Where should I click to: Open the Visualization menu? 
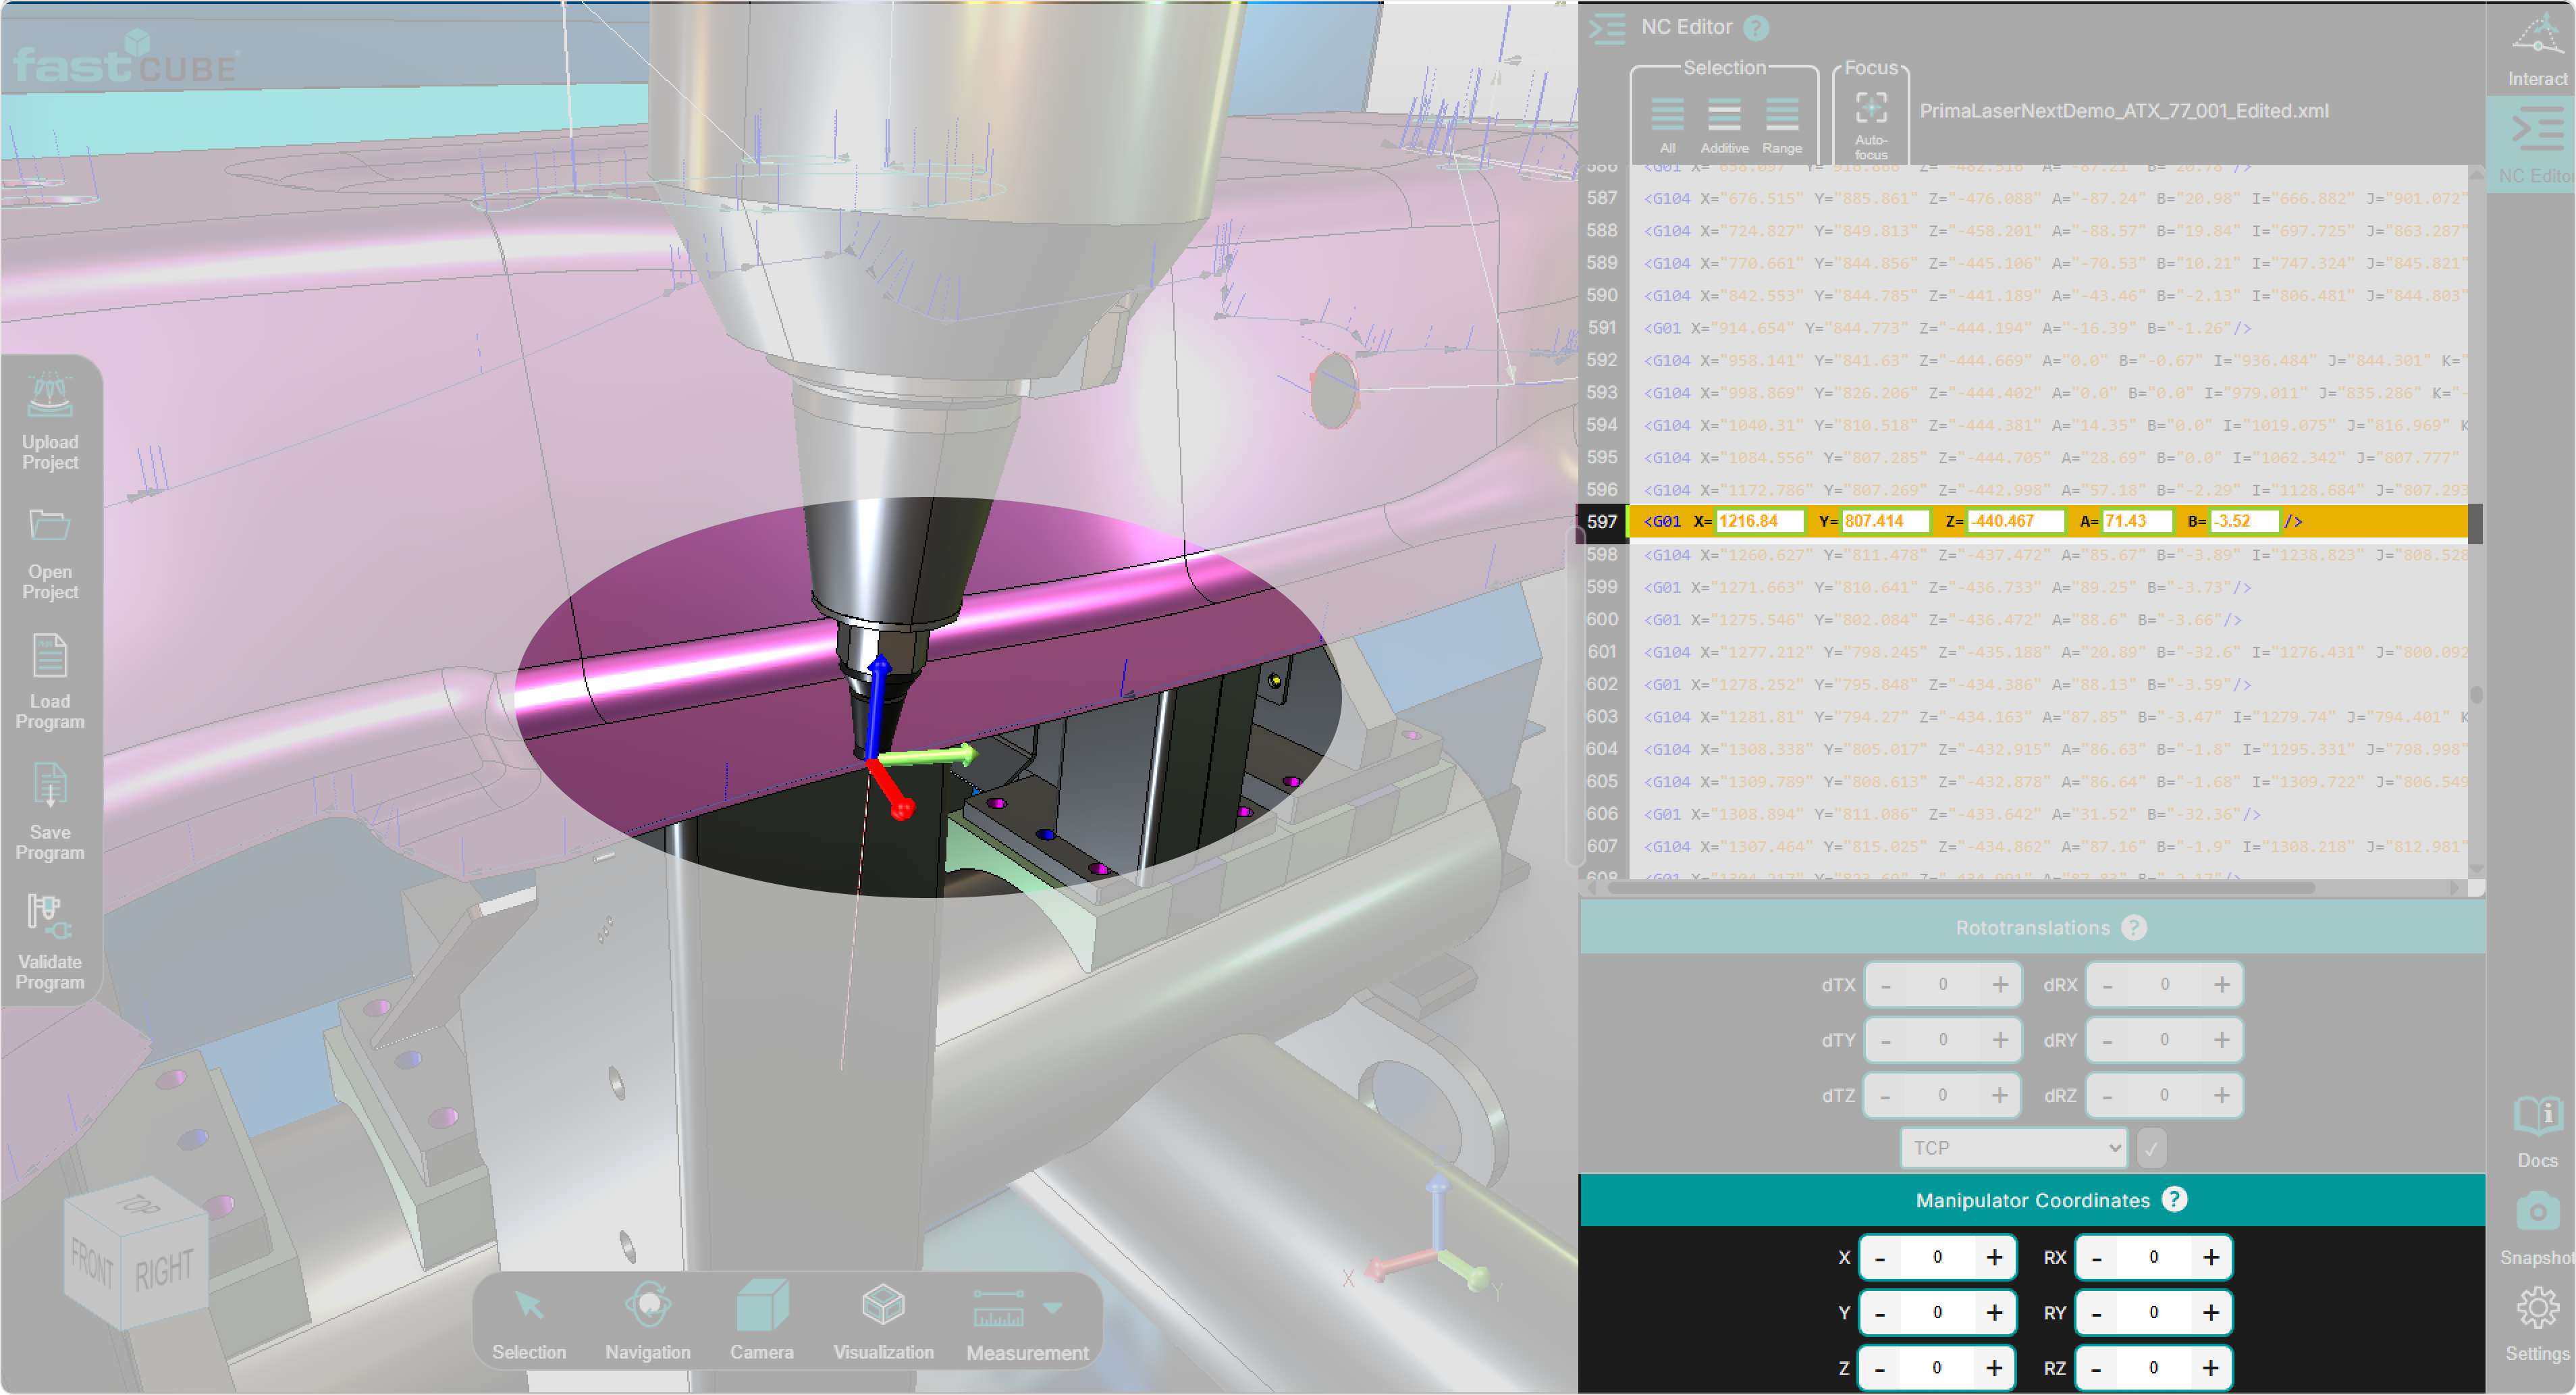883,1306
